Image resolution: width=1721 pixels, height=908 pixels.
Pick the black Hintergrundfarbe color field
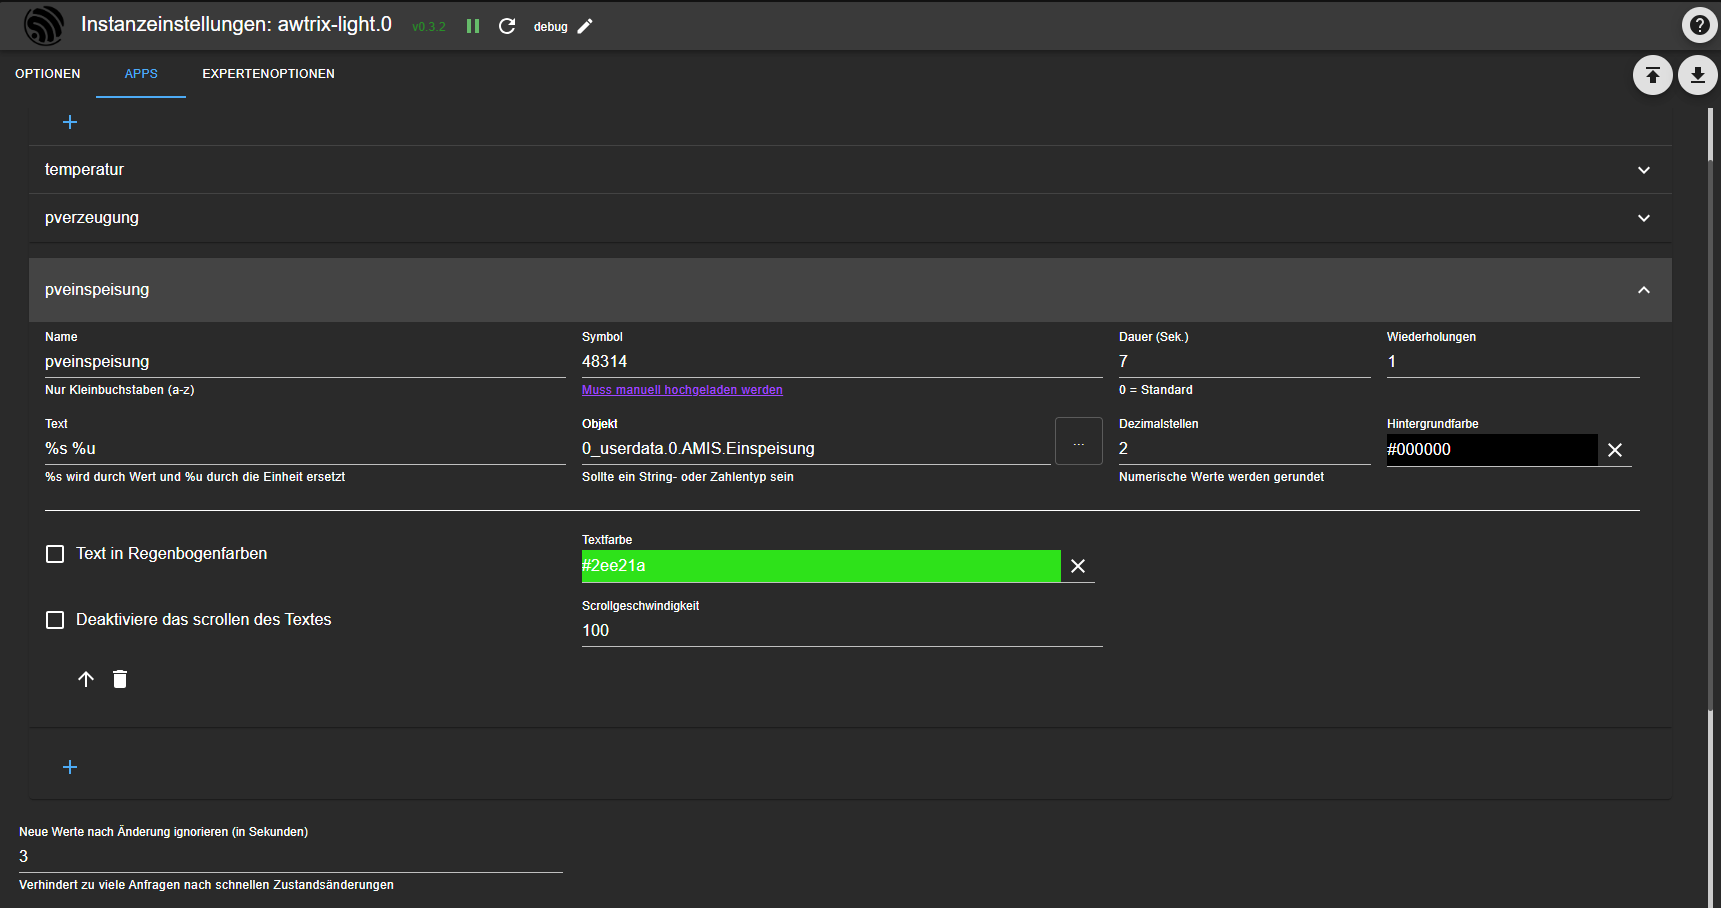tap(1492, 450)
